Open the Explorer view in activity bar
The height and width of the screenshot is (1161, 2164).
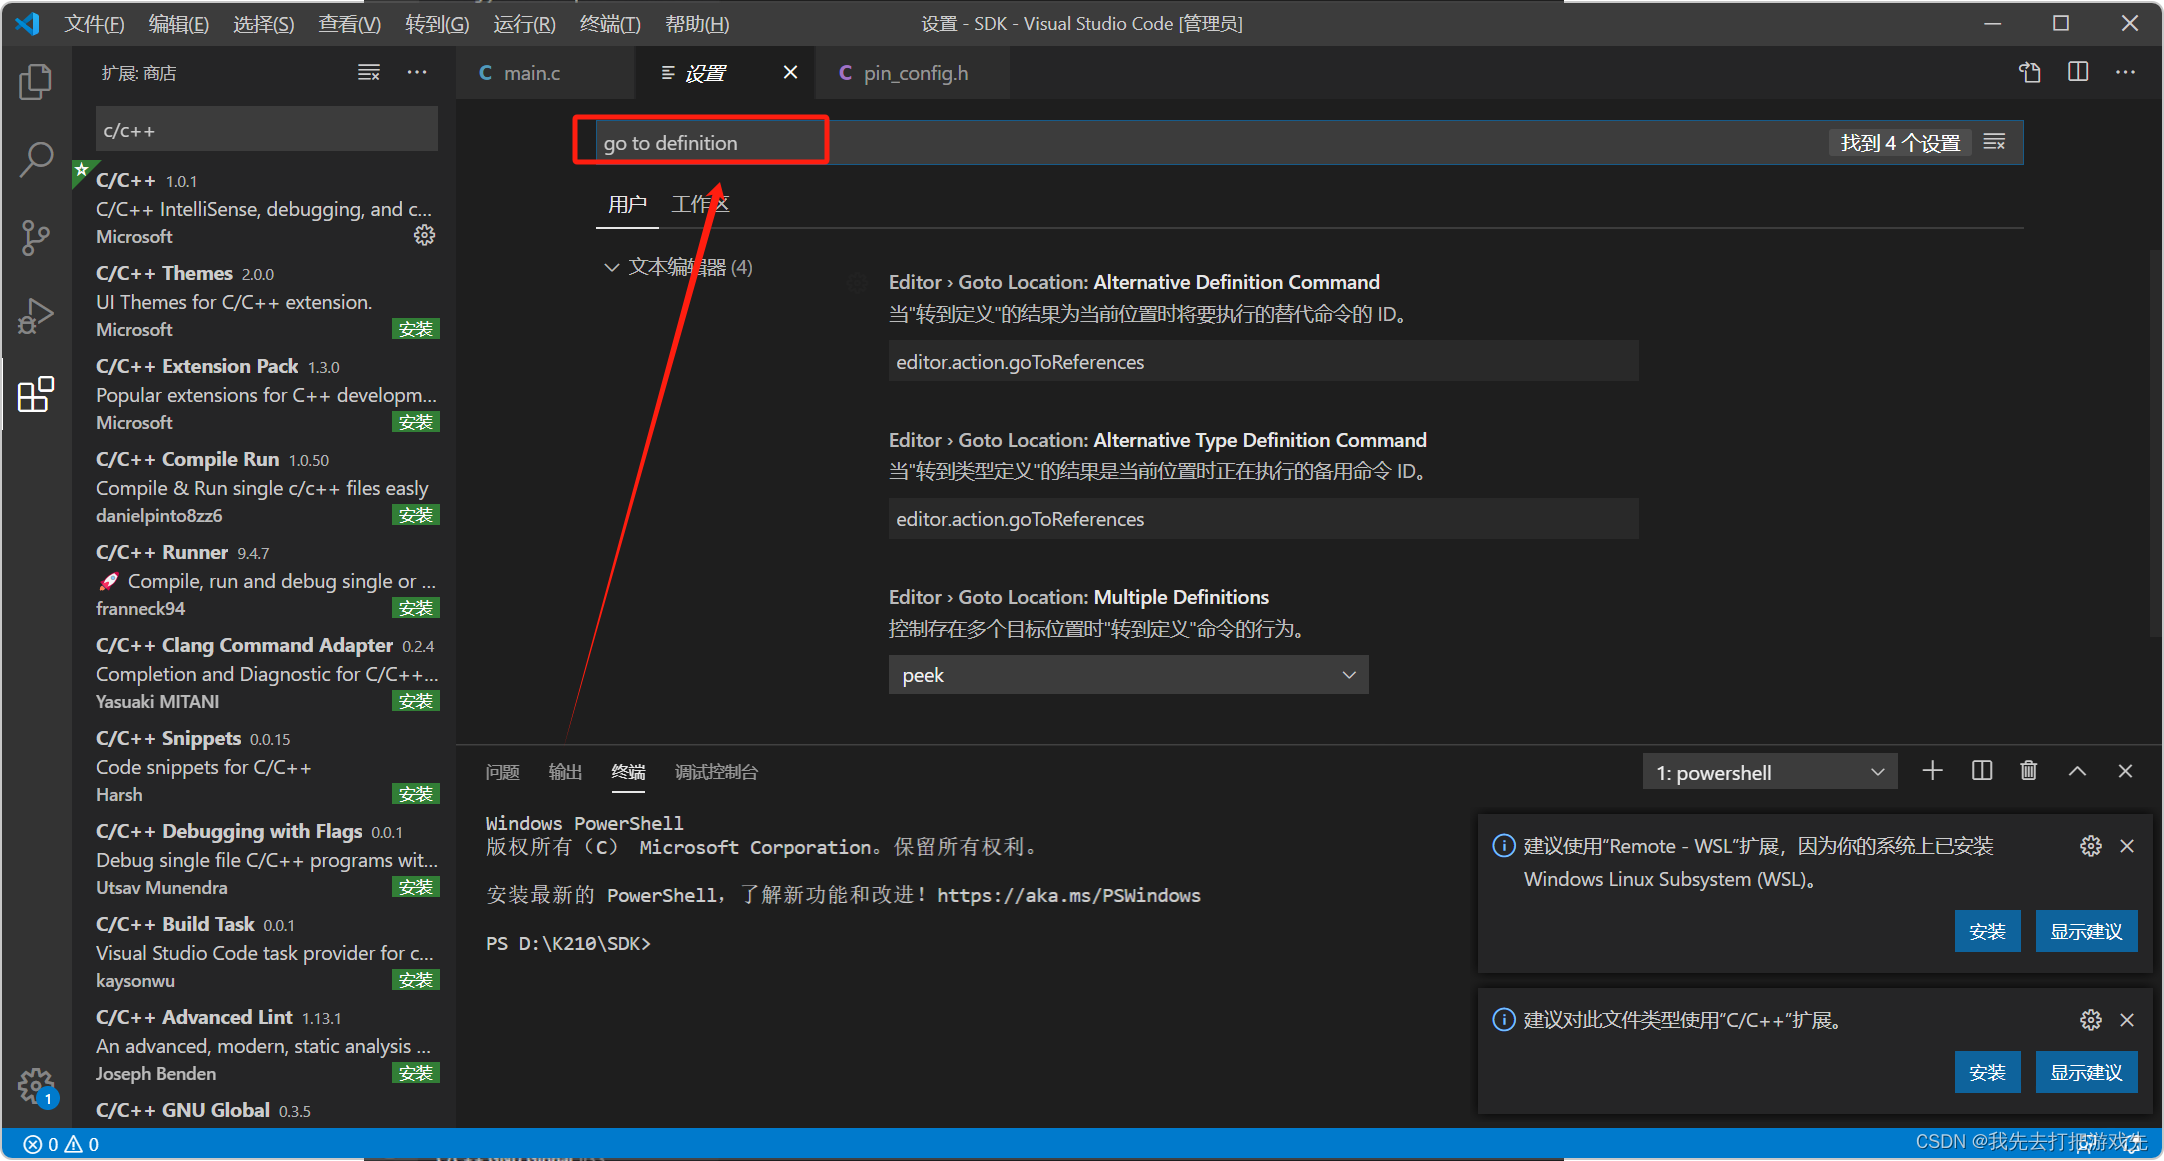pyautogui.click(x=36, y=82)
